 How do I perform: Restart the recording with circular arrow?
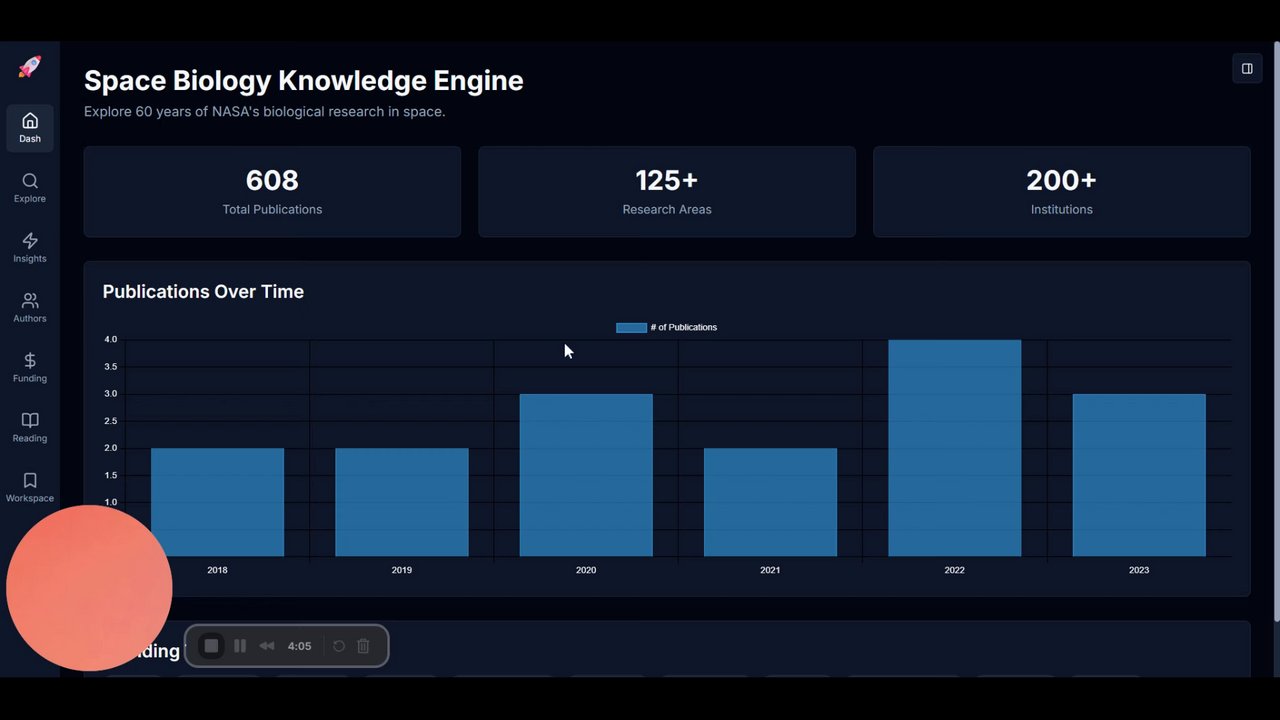pos(339,646)
